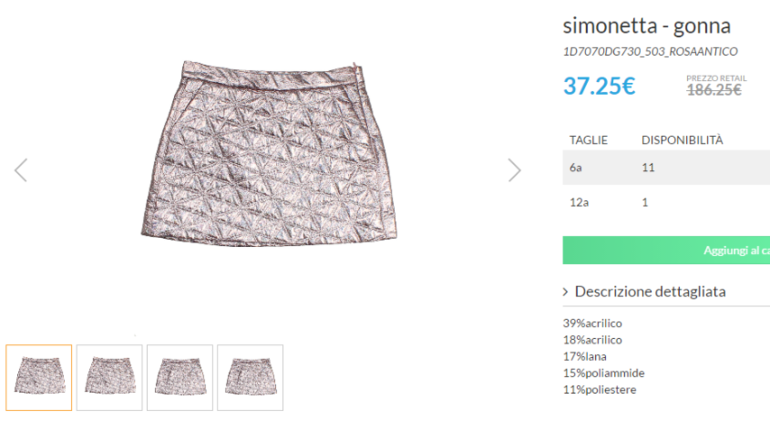Click availability value 11 for size 6a
The height and width of the screenshot is (430, 770).
[x=648, y=167]
